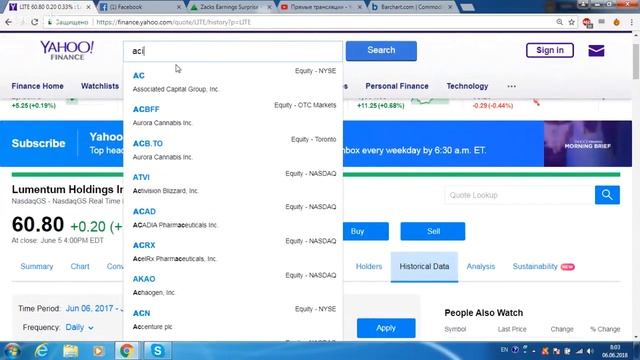Open the Holders tab

pyautogui.click(x=369, y=267)
